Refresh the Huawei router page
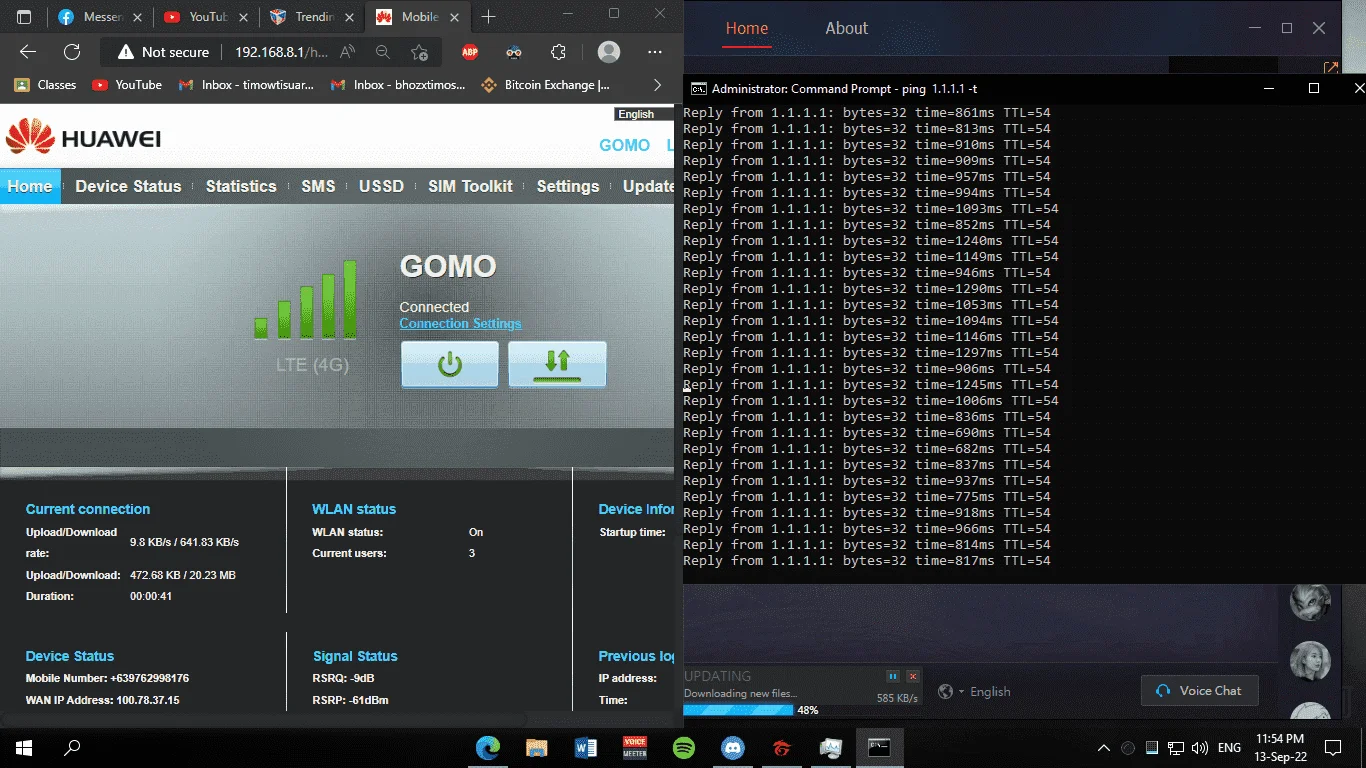The width and height of the screenshot is (1366, 768). click(x=72, y=52)
